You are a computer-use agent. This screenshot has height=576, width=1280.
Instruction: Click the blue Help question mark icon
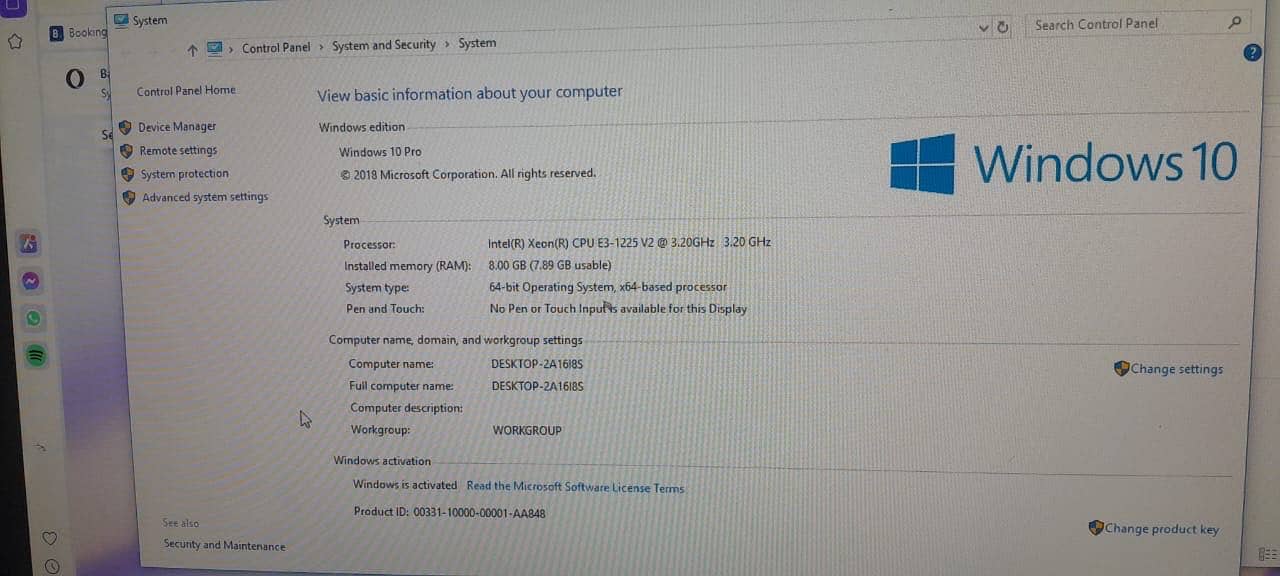tap(1252, 52)
